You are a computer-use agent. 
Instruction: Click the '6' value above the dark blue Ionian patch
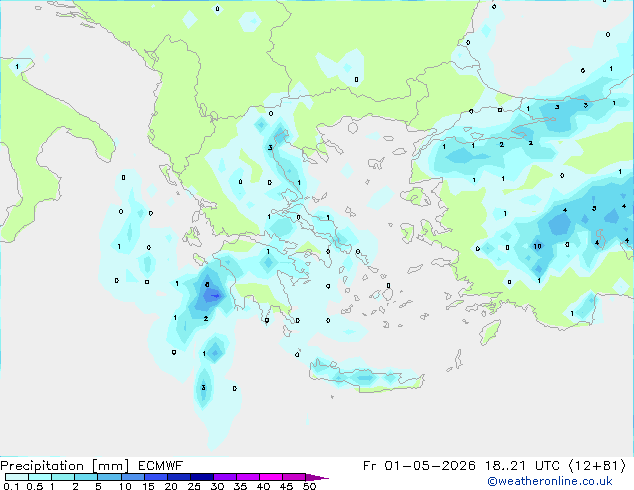point(207,284)
